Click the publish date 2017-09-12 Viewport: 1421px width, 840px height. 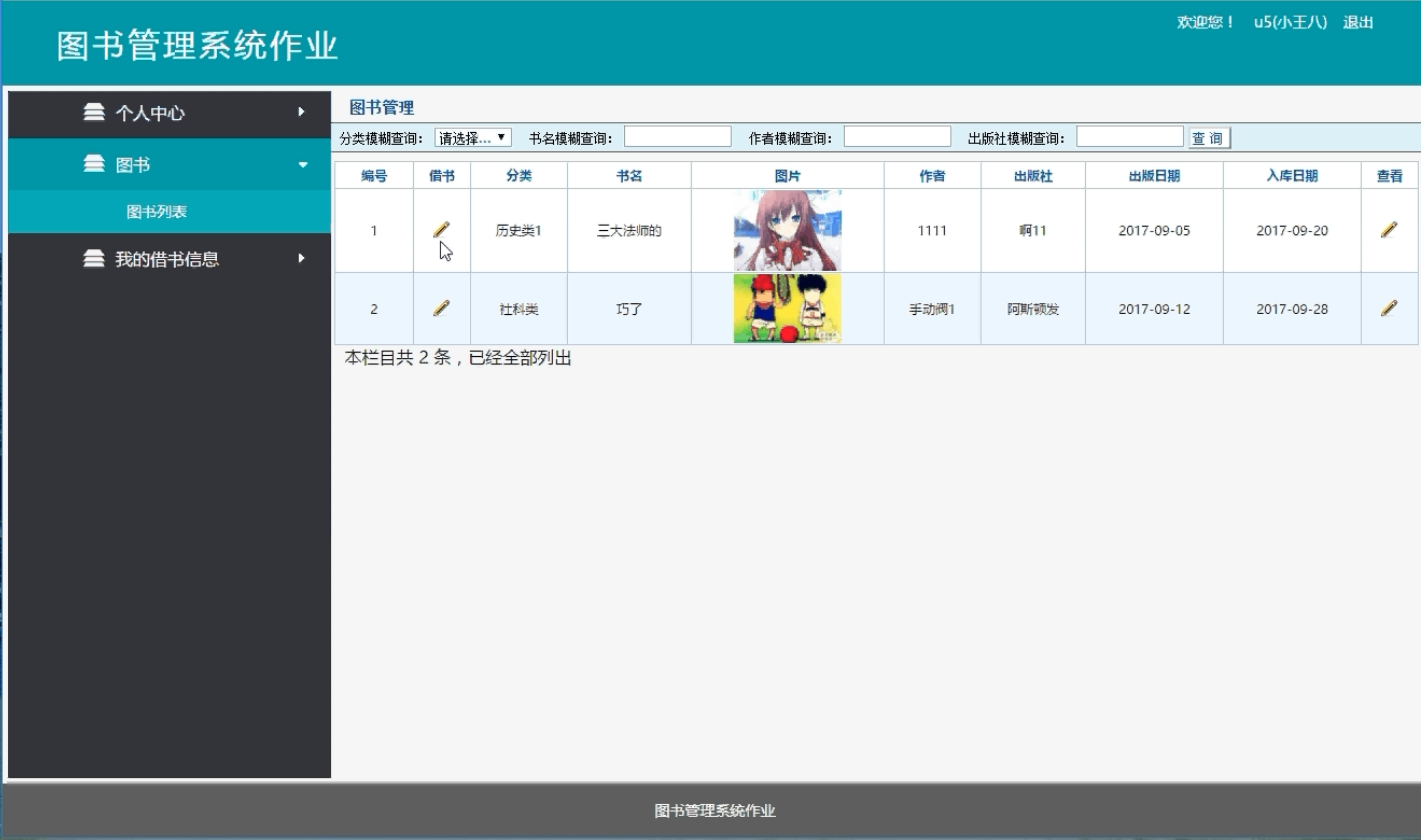[1154, 309]
